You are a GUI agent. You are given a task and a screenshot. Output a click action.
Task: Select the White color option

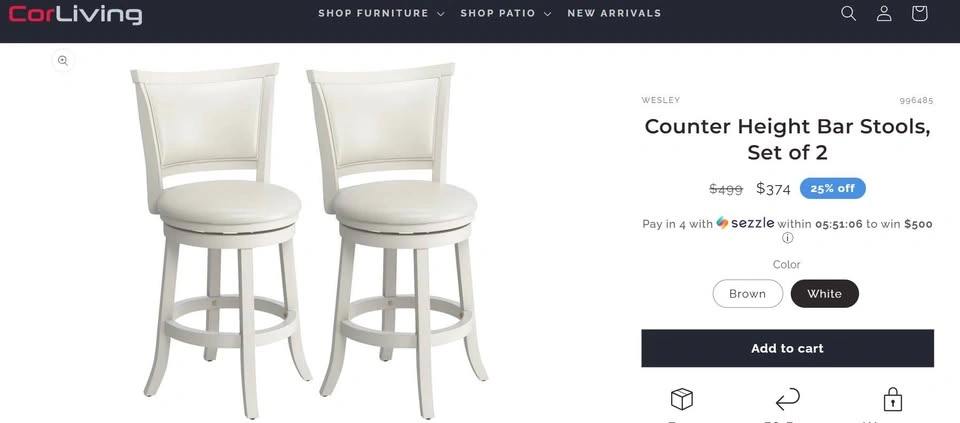click(824, 294)
